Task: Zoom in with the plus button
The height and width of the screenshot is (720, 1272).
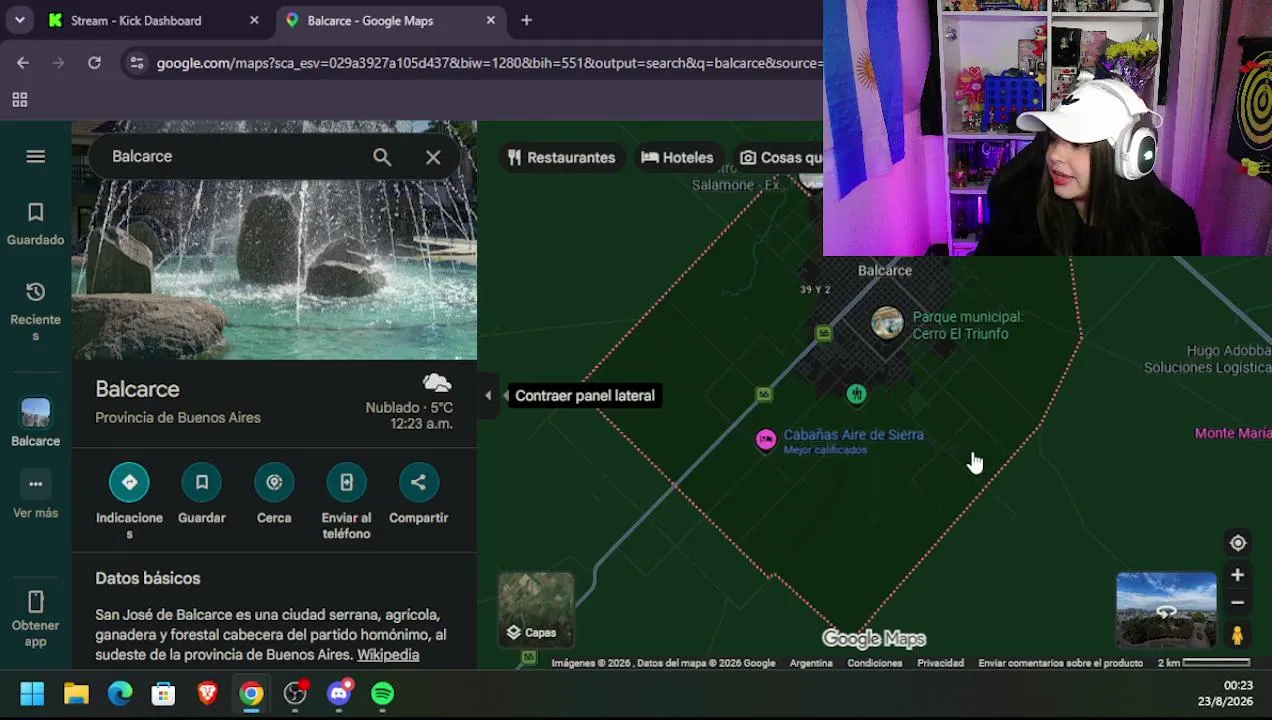Action: pyautogui.click(x=1237, y=575)
